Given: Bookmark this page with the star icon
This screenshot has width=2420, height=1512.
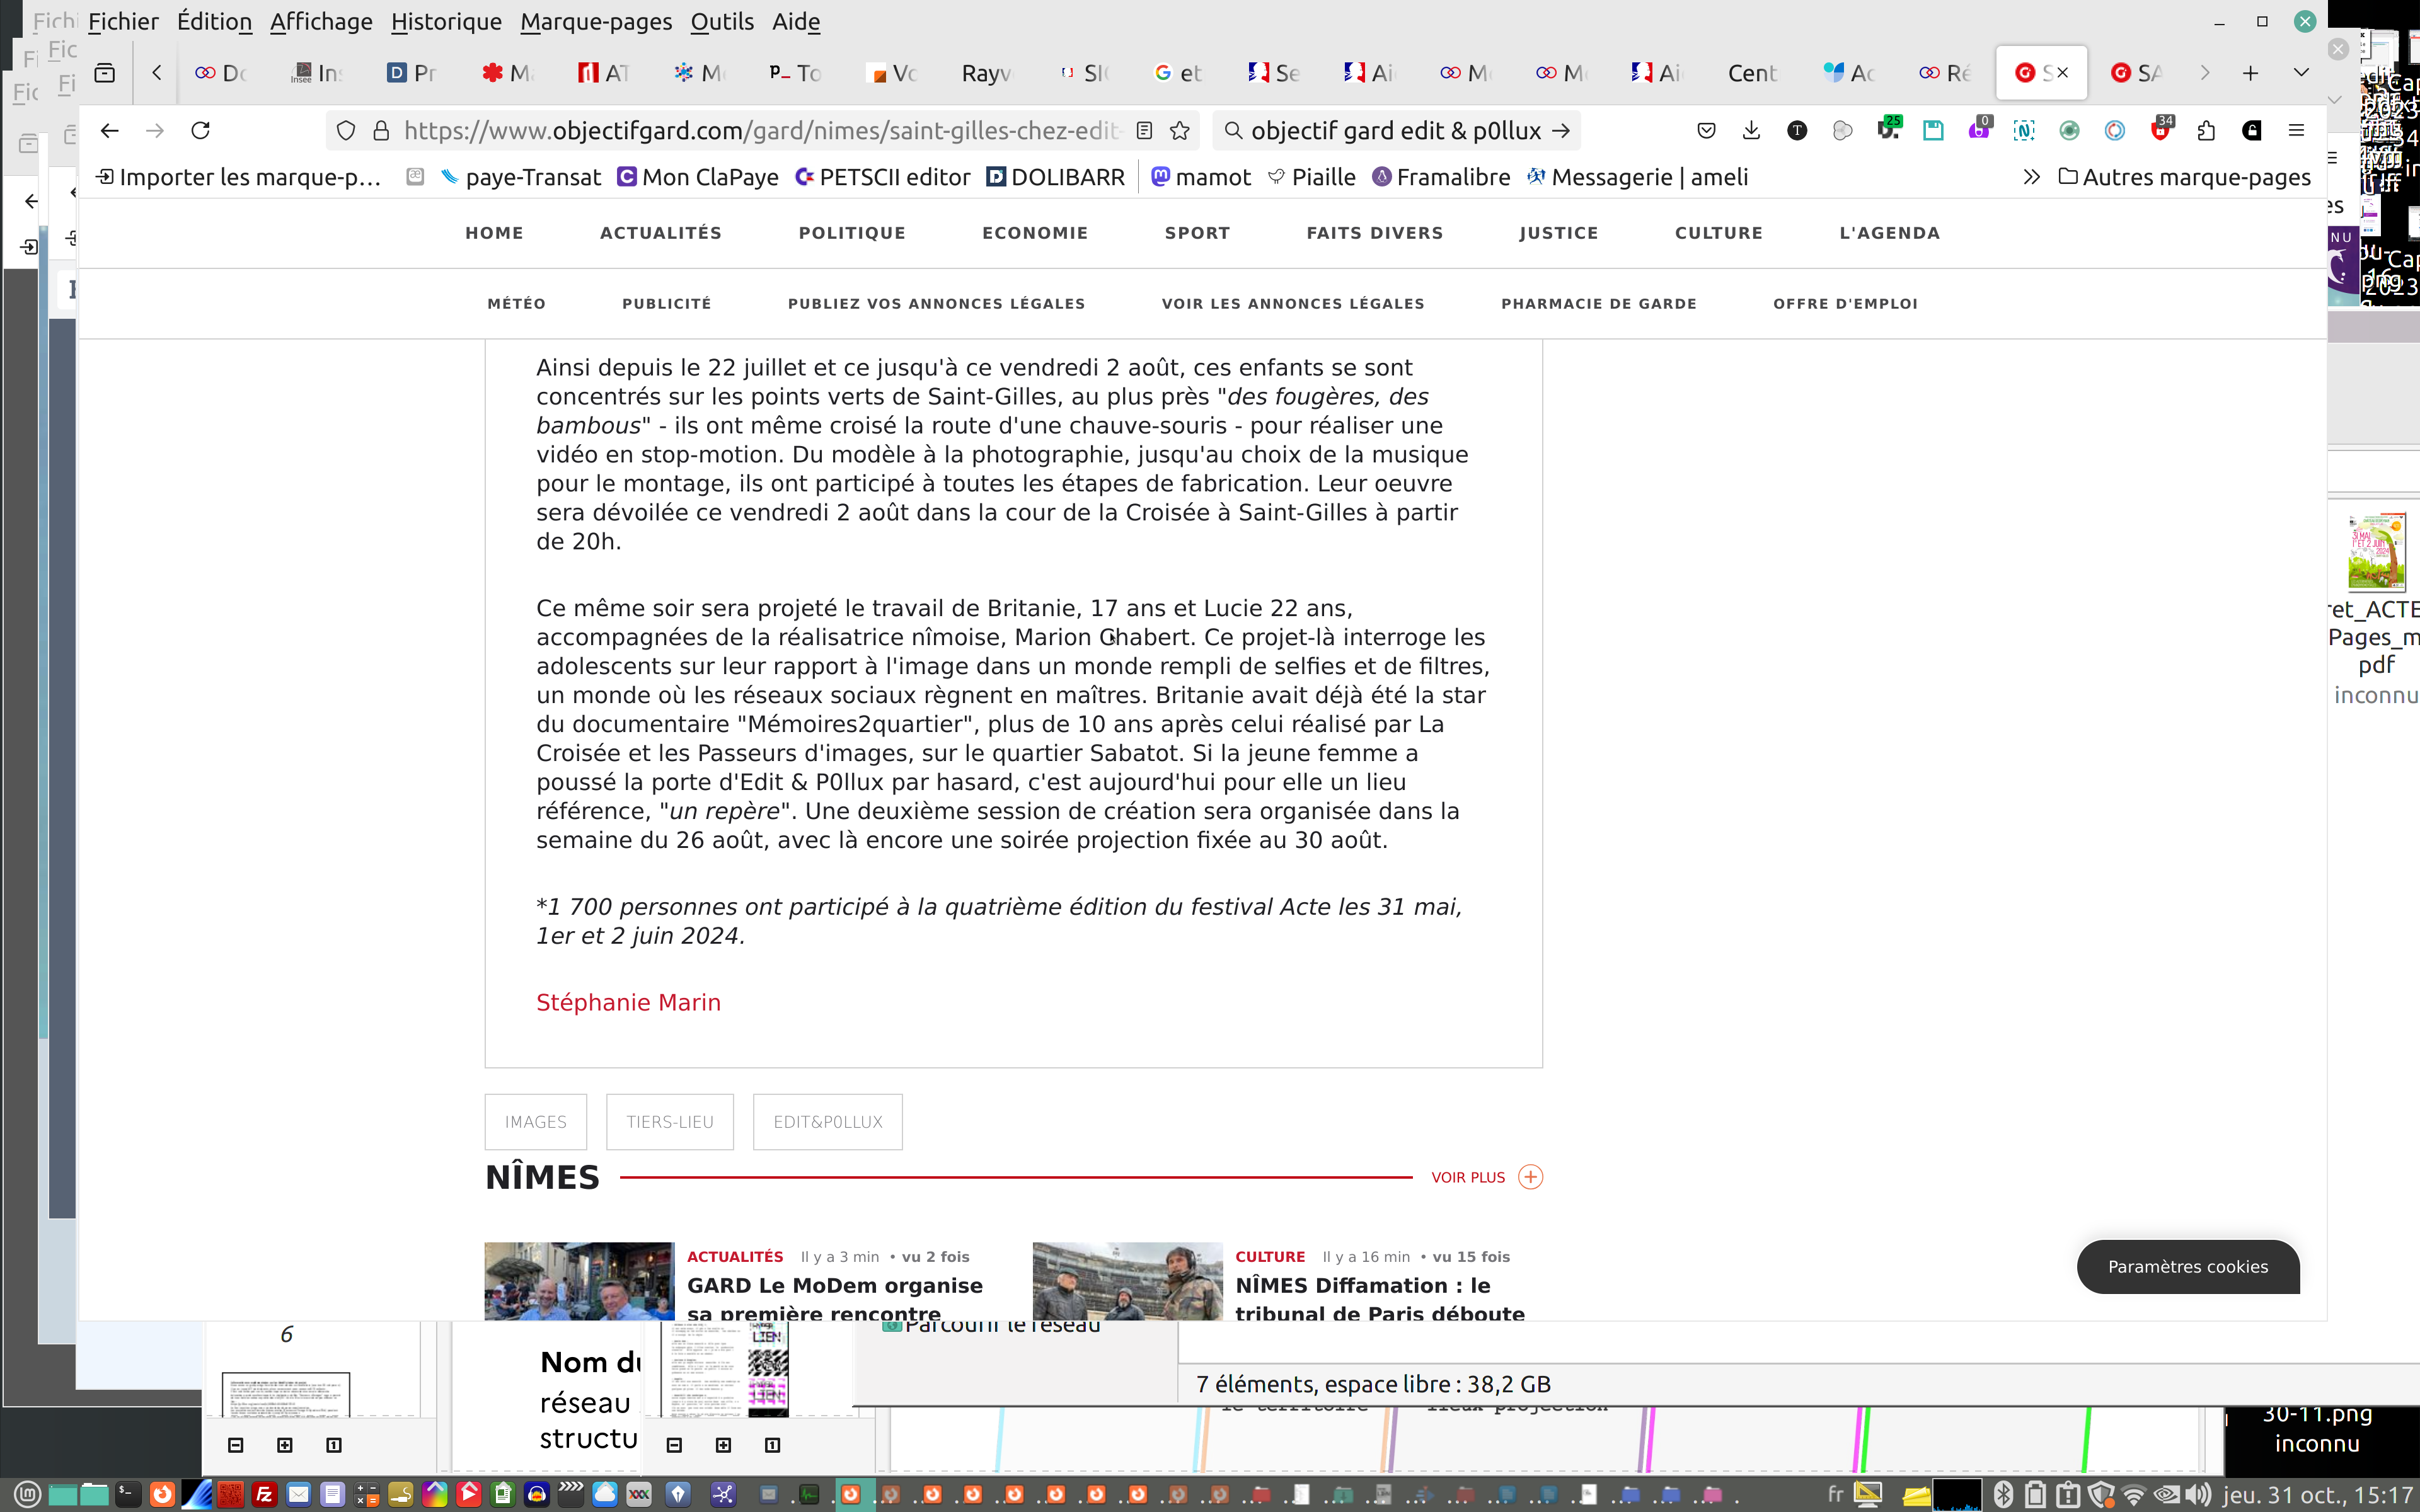Looking at the screenshot, I should click(x=1180, y=131).
